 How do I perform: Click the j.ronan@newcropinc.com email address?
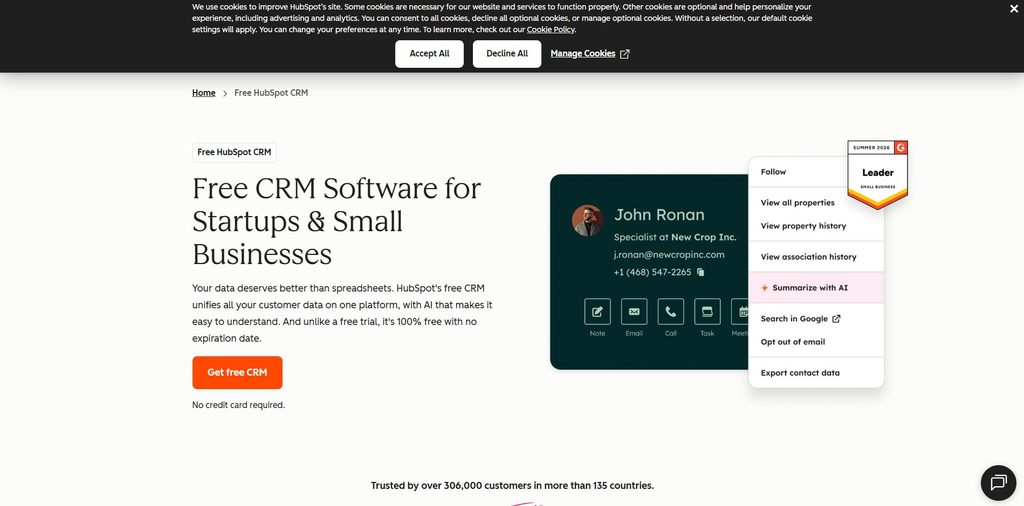669,255
